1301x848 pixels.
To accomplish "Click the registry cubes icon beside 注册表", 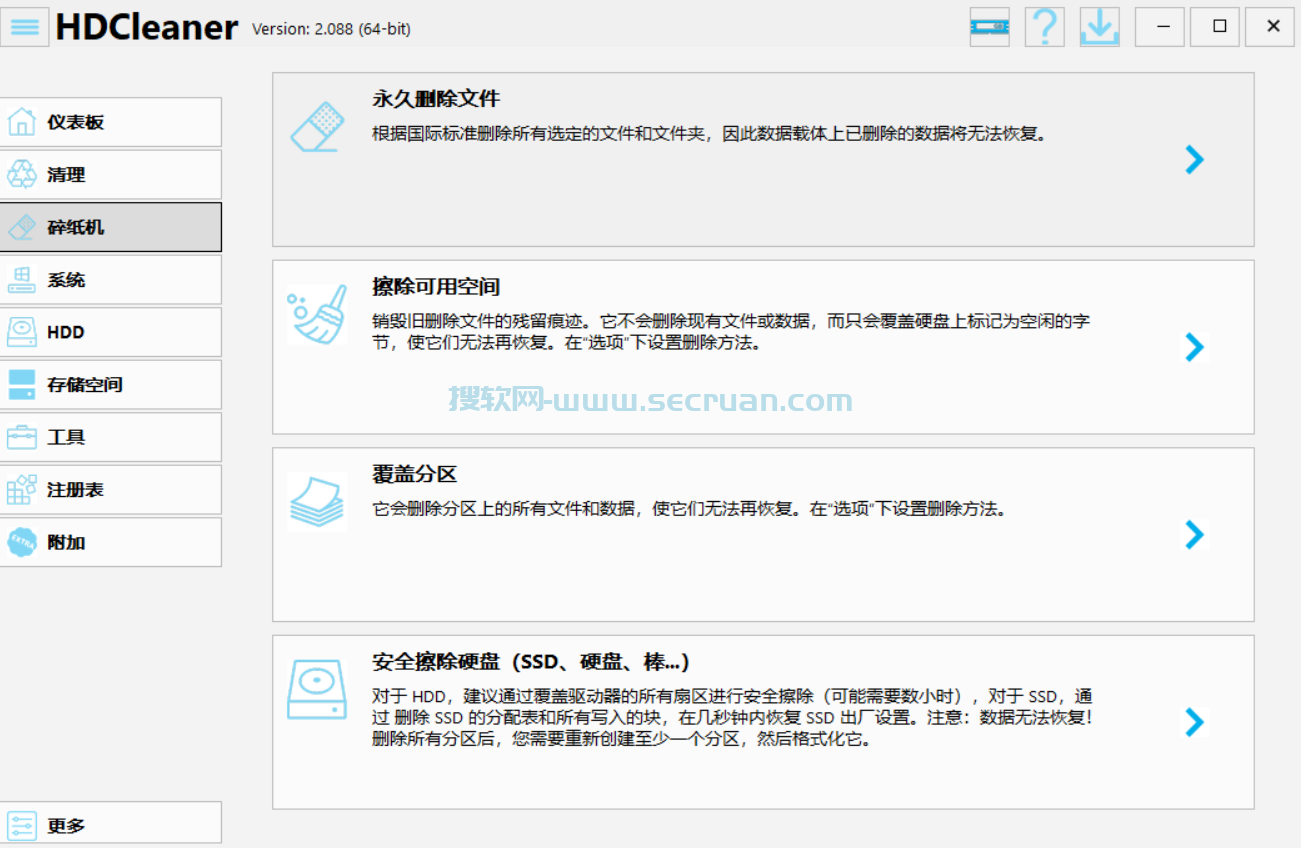I will point(22,490).
